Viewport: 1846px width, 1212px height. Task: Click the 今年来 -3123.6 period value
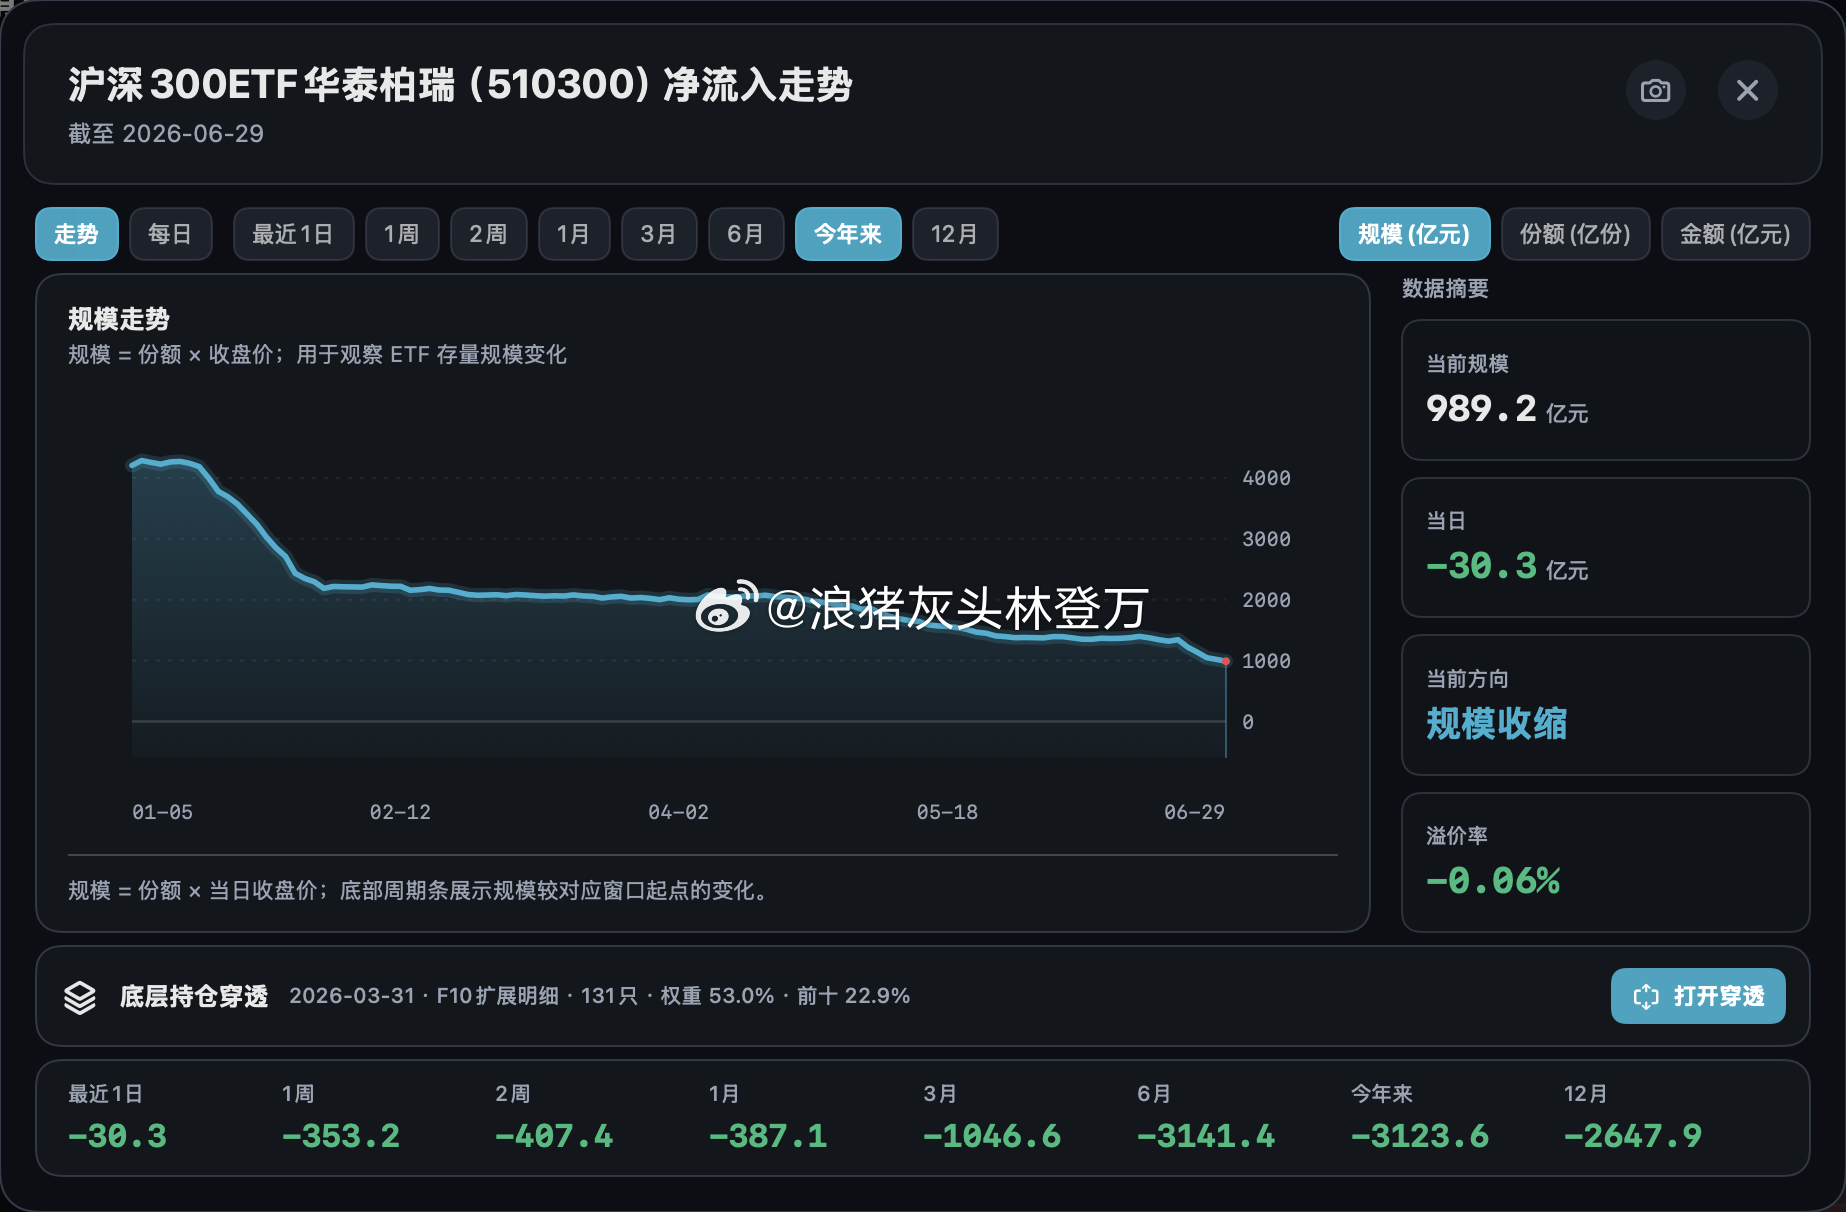[1420, 1136]
